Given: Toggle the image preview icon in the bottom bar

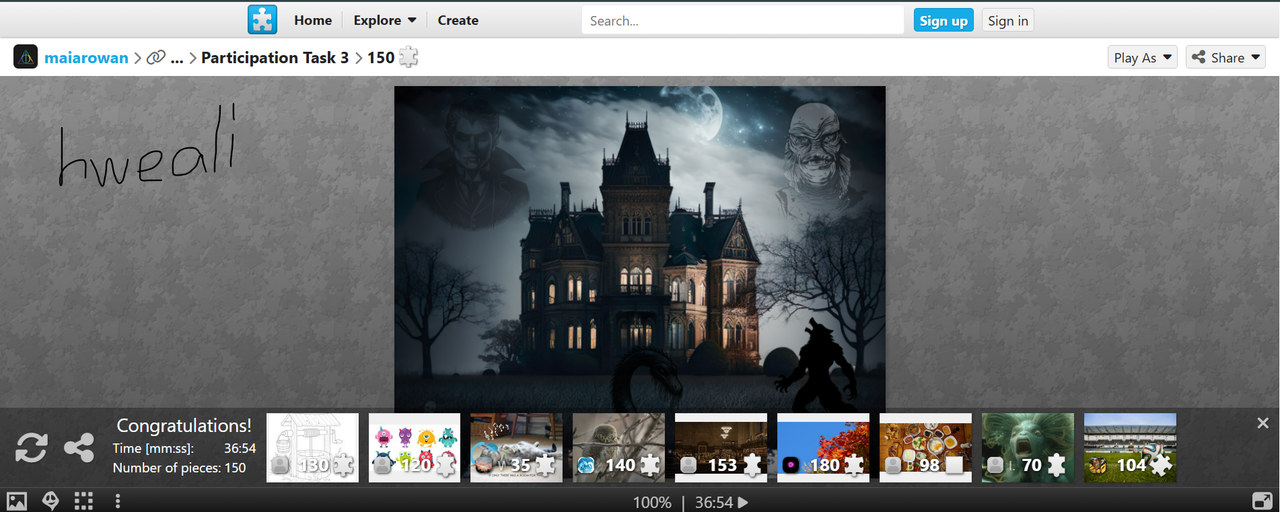Looking at the screenshot, I should coord(17,501).
